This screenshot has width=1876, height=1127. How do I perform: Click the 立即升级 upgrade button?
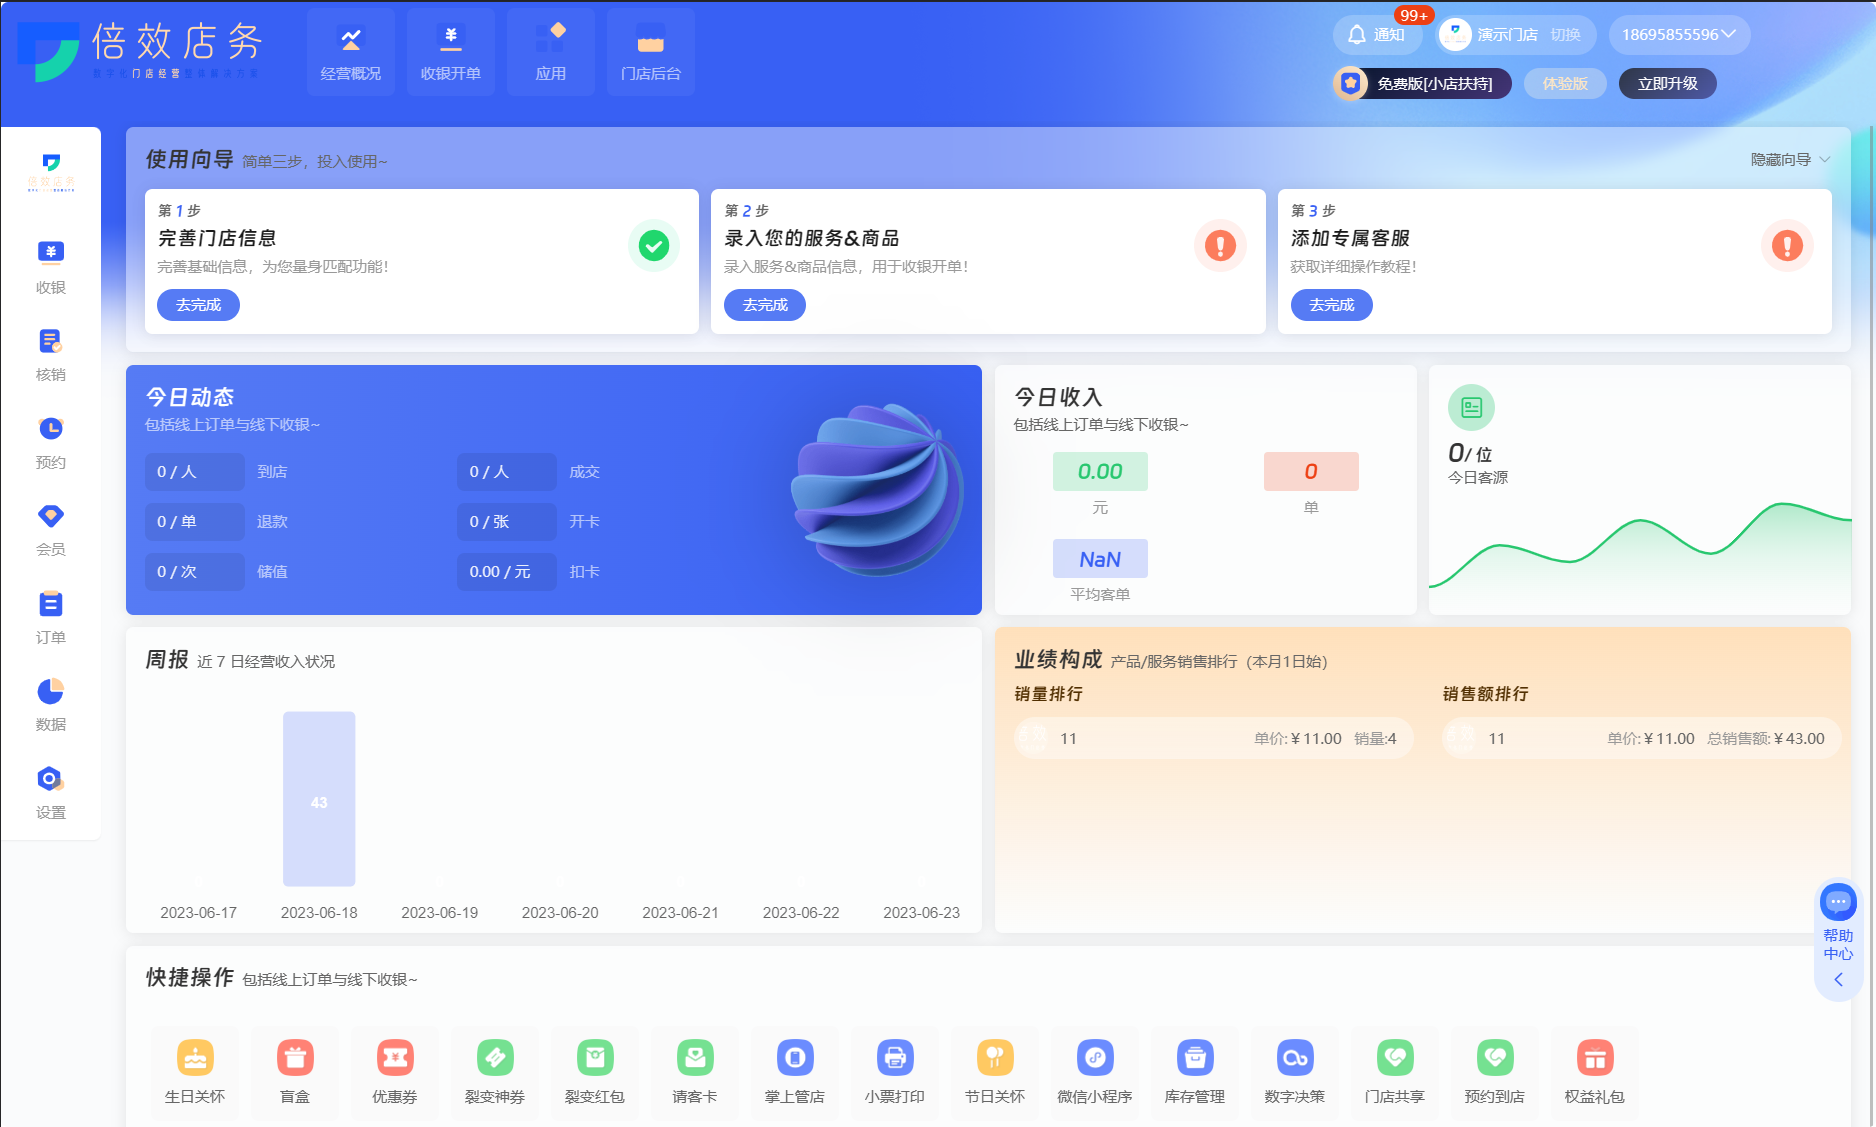(1667, 84)
